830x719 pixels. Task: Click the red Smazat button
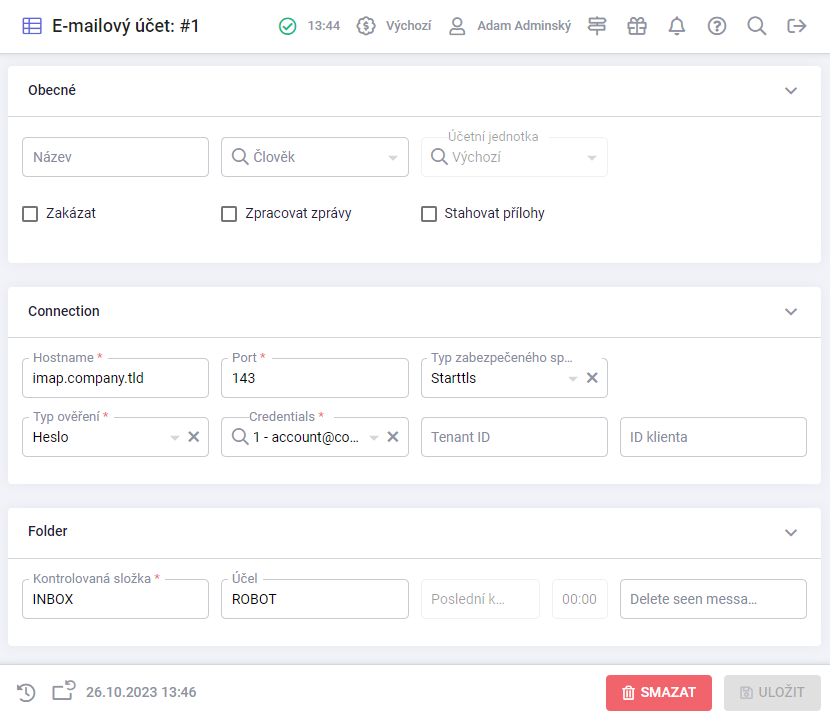pos(658,693)
